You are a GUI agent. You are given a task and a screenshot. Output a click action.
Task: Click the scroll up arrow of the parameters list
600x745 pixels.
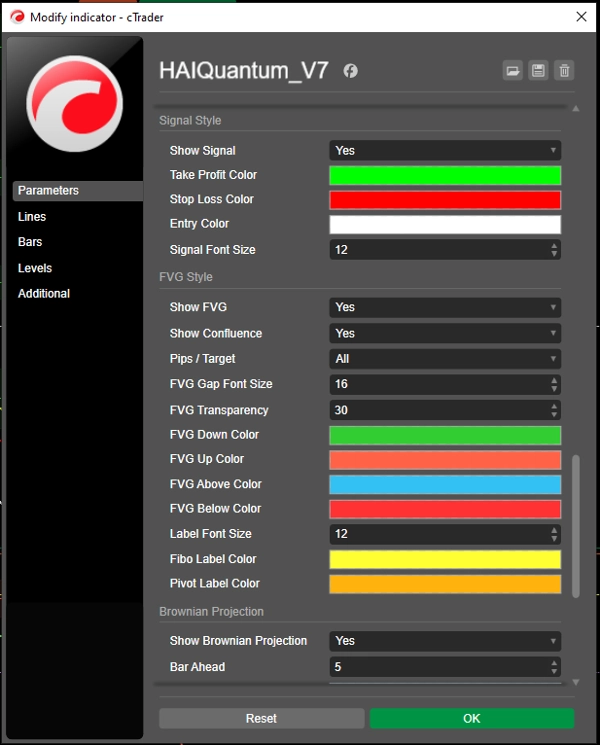(576, 109)
